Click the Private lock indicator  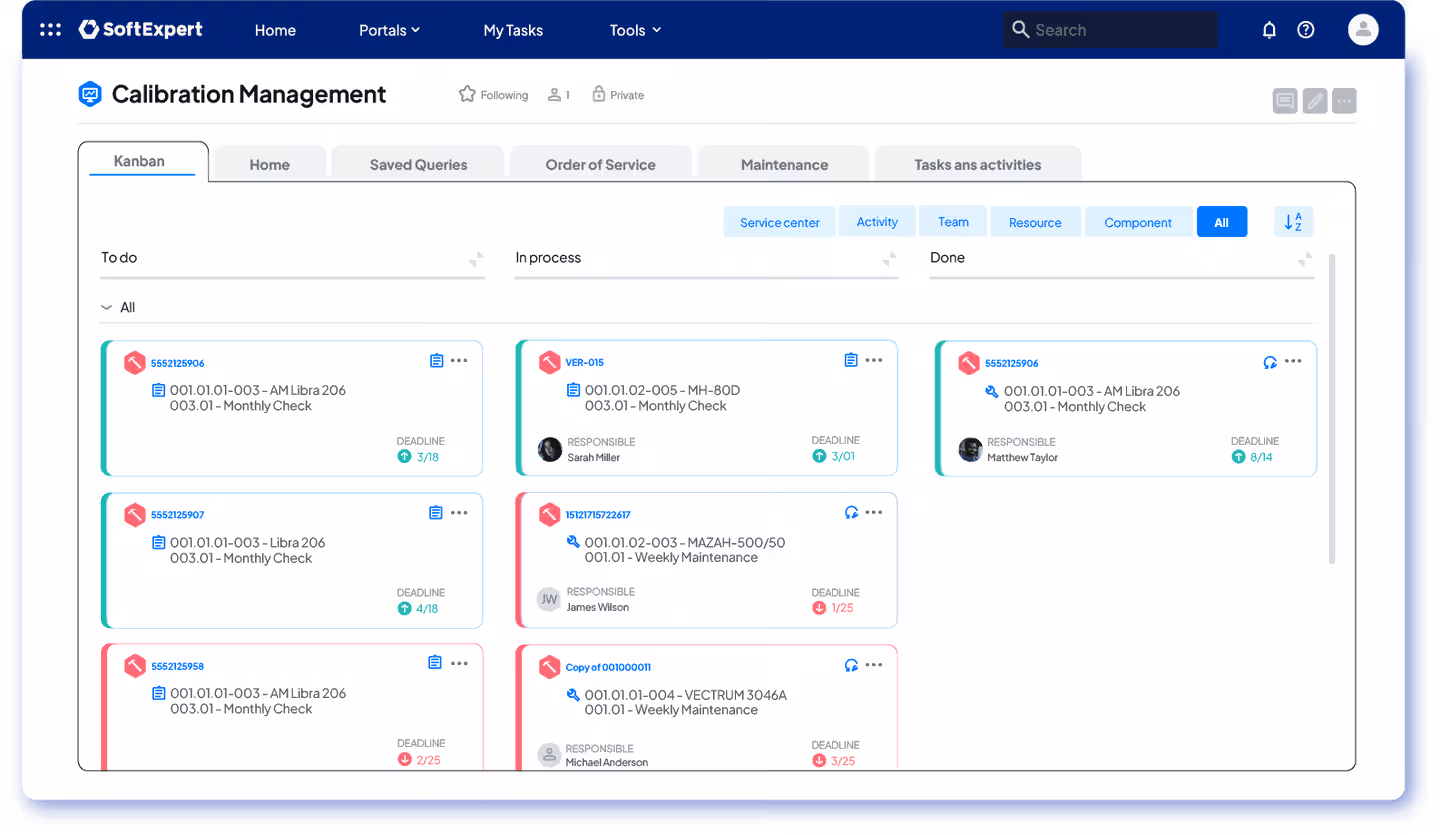(x=618, y=95)
